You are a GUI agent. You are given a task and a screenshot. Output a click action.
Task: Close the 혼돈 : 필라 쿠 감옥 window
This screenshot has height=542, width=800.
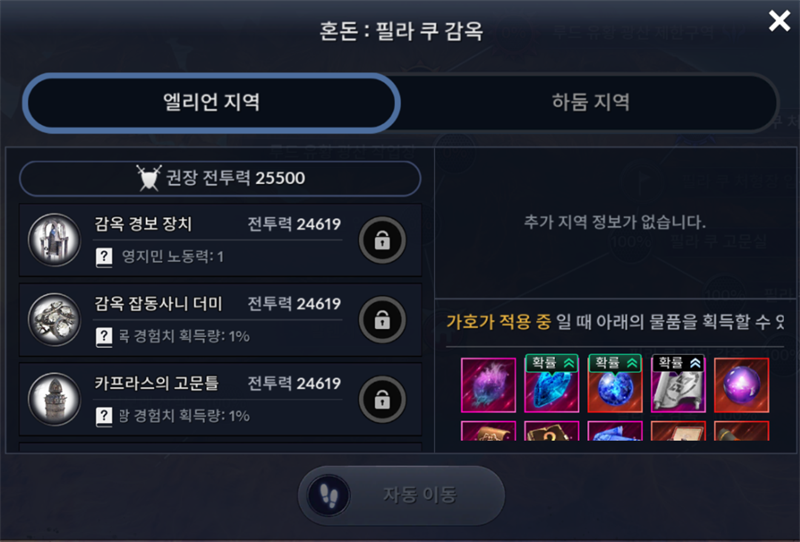pyautogui.click(x=779, y=21)
